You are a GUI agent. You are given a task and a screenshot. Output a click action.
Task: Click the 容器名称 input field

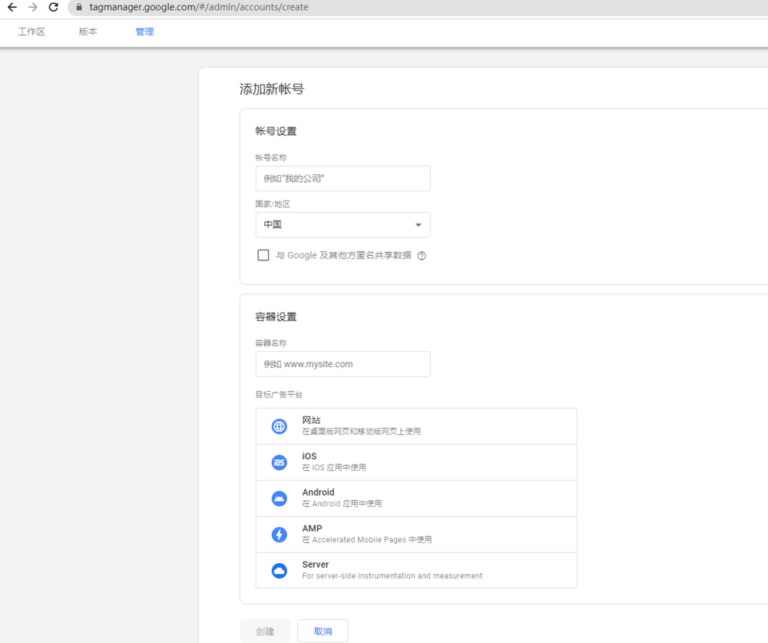(x=343, y=364)
